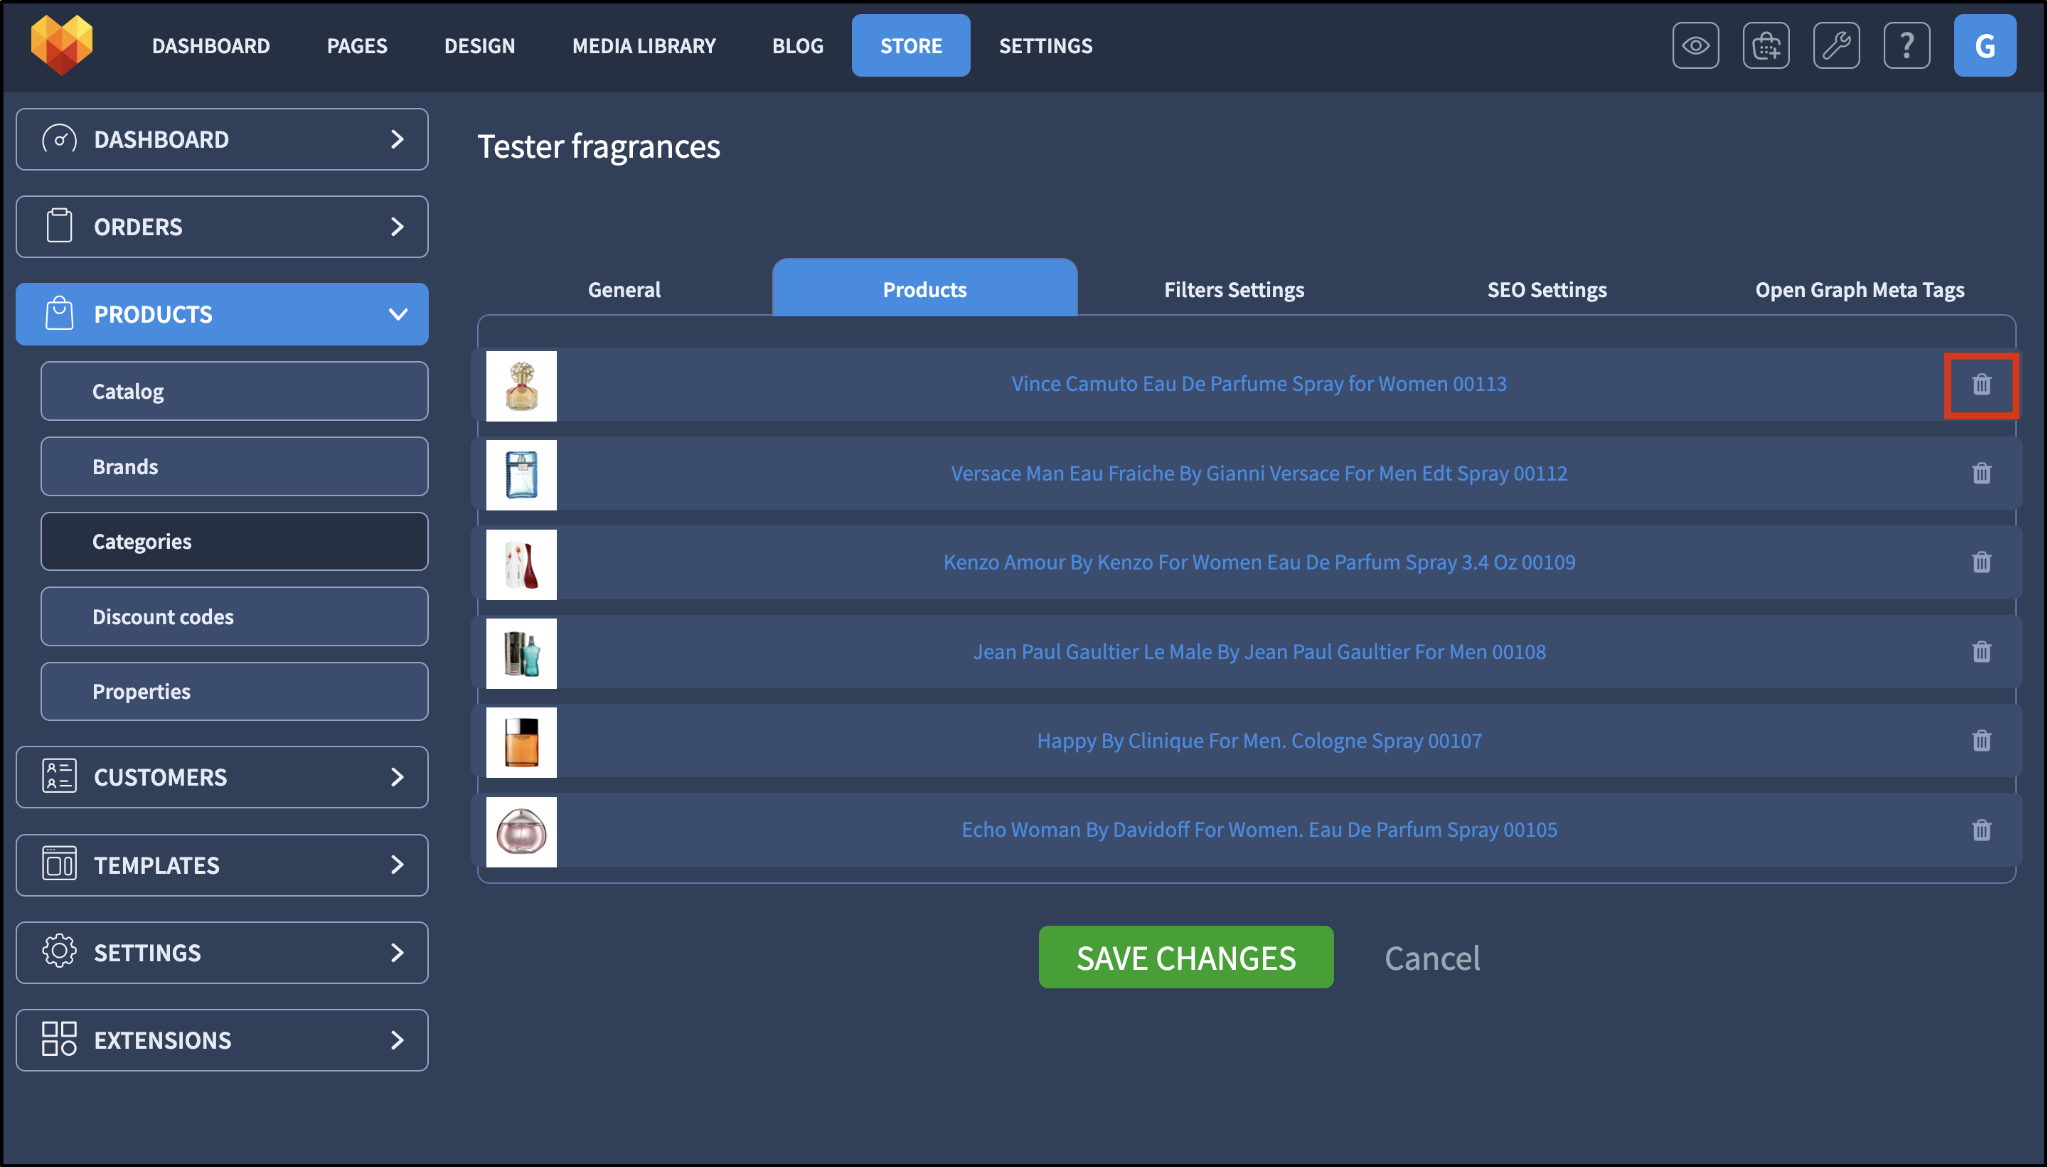
Task: Open the Discount codes submenu item
Action: pos(234,616)
